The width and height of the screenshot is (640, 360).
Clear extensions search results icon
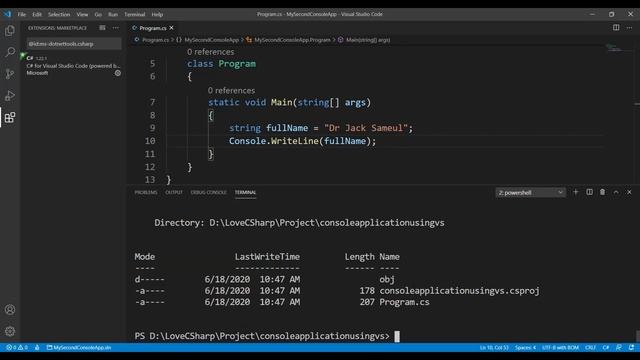coord(102,28)
